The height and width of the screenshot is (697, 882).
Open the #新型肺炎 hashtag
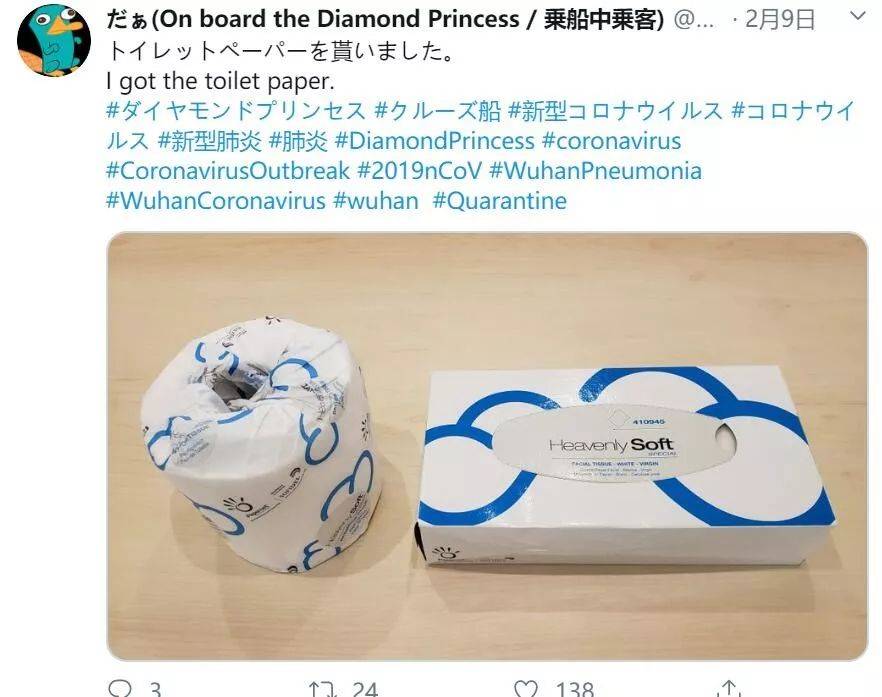click(x=210, y=141)
